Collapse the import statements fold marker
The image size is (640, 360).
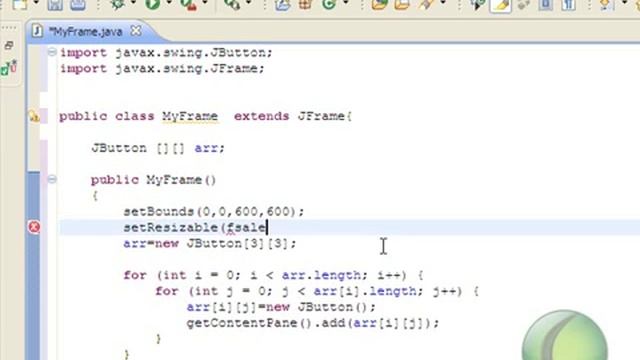click(x=52, y=52)
